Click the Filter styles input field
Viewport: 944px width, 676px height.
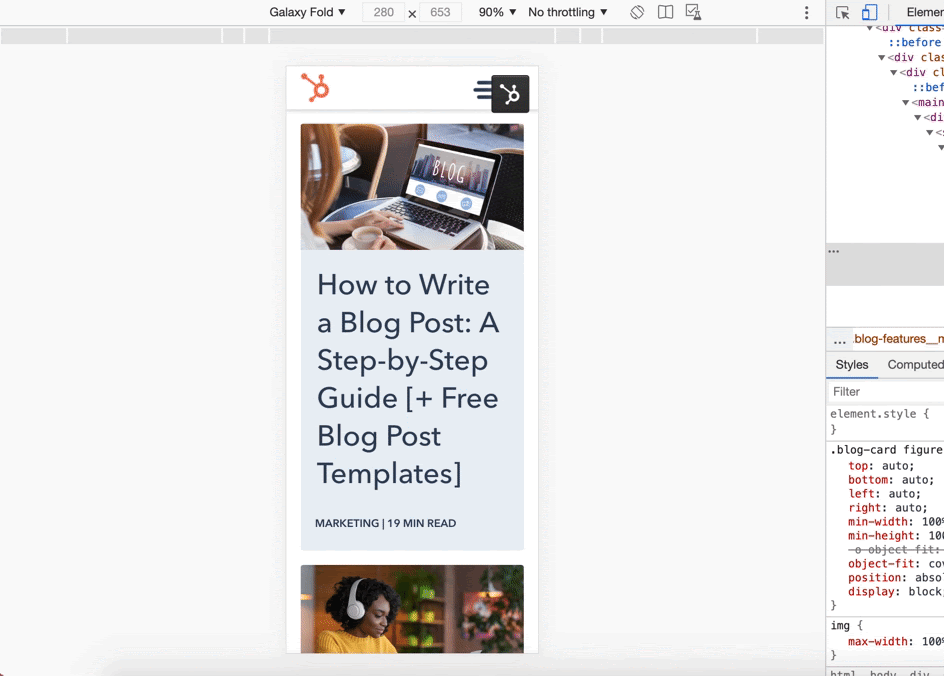[885, 392]
